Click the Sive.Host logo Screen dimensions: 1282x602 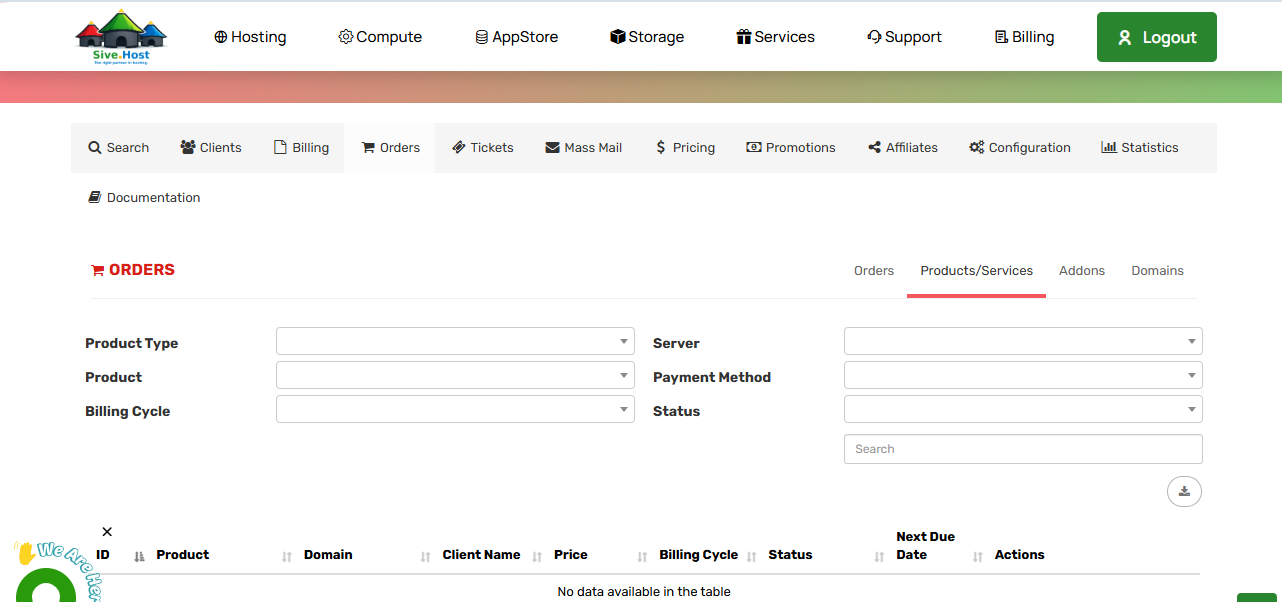pos(120,37)
